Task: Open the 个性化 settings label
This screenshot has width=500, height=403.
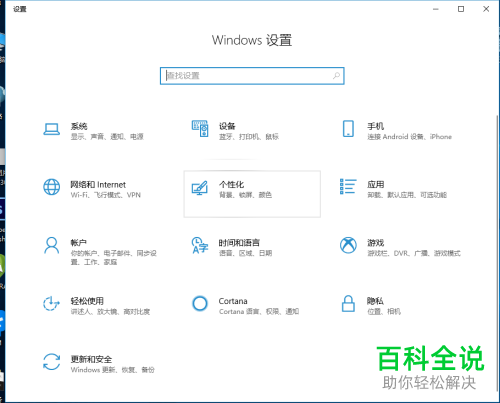Action: [231, 185]
